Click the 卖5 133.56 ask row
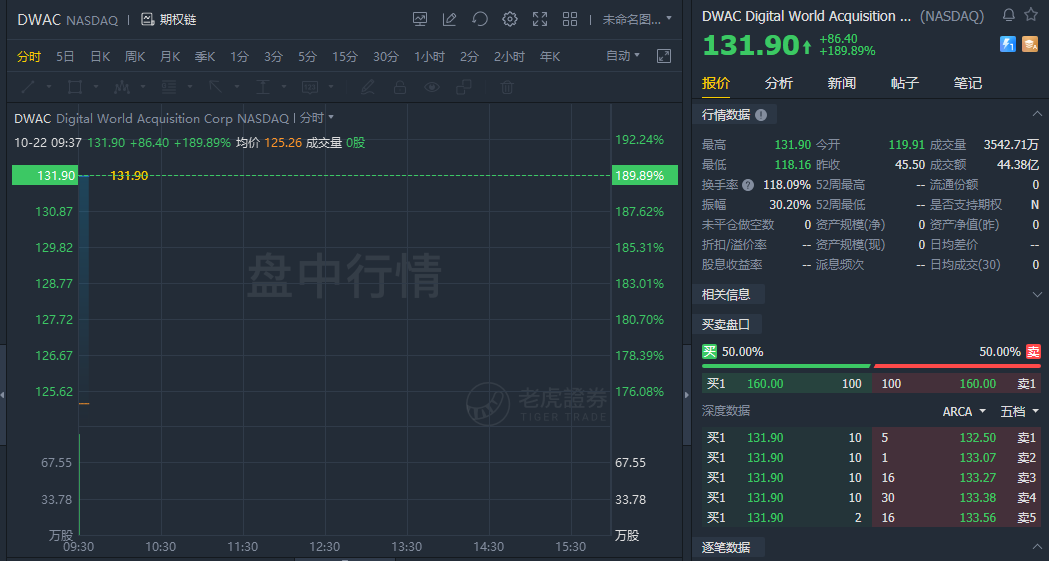 click(957, 518)
